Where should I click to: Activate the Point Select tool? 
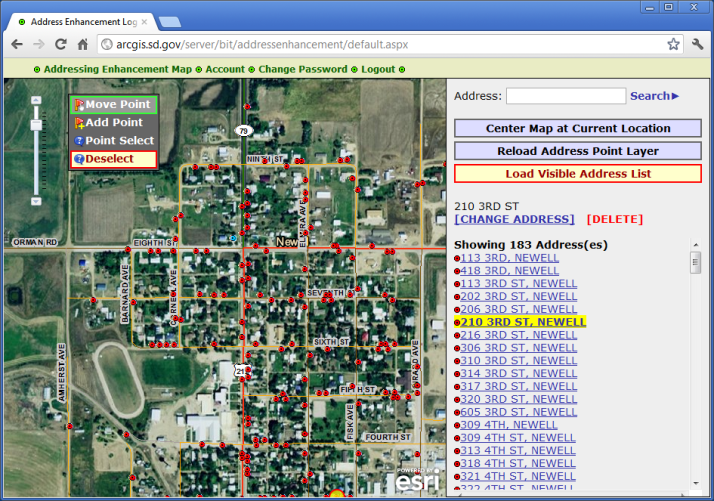[113, 141]
